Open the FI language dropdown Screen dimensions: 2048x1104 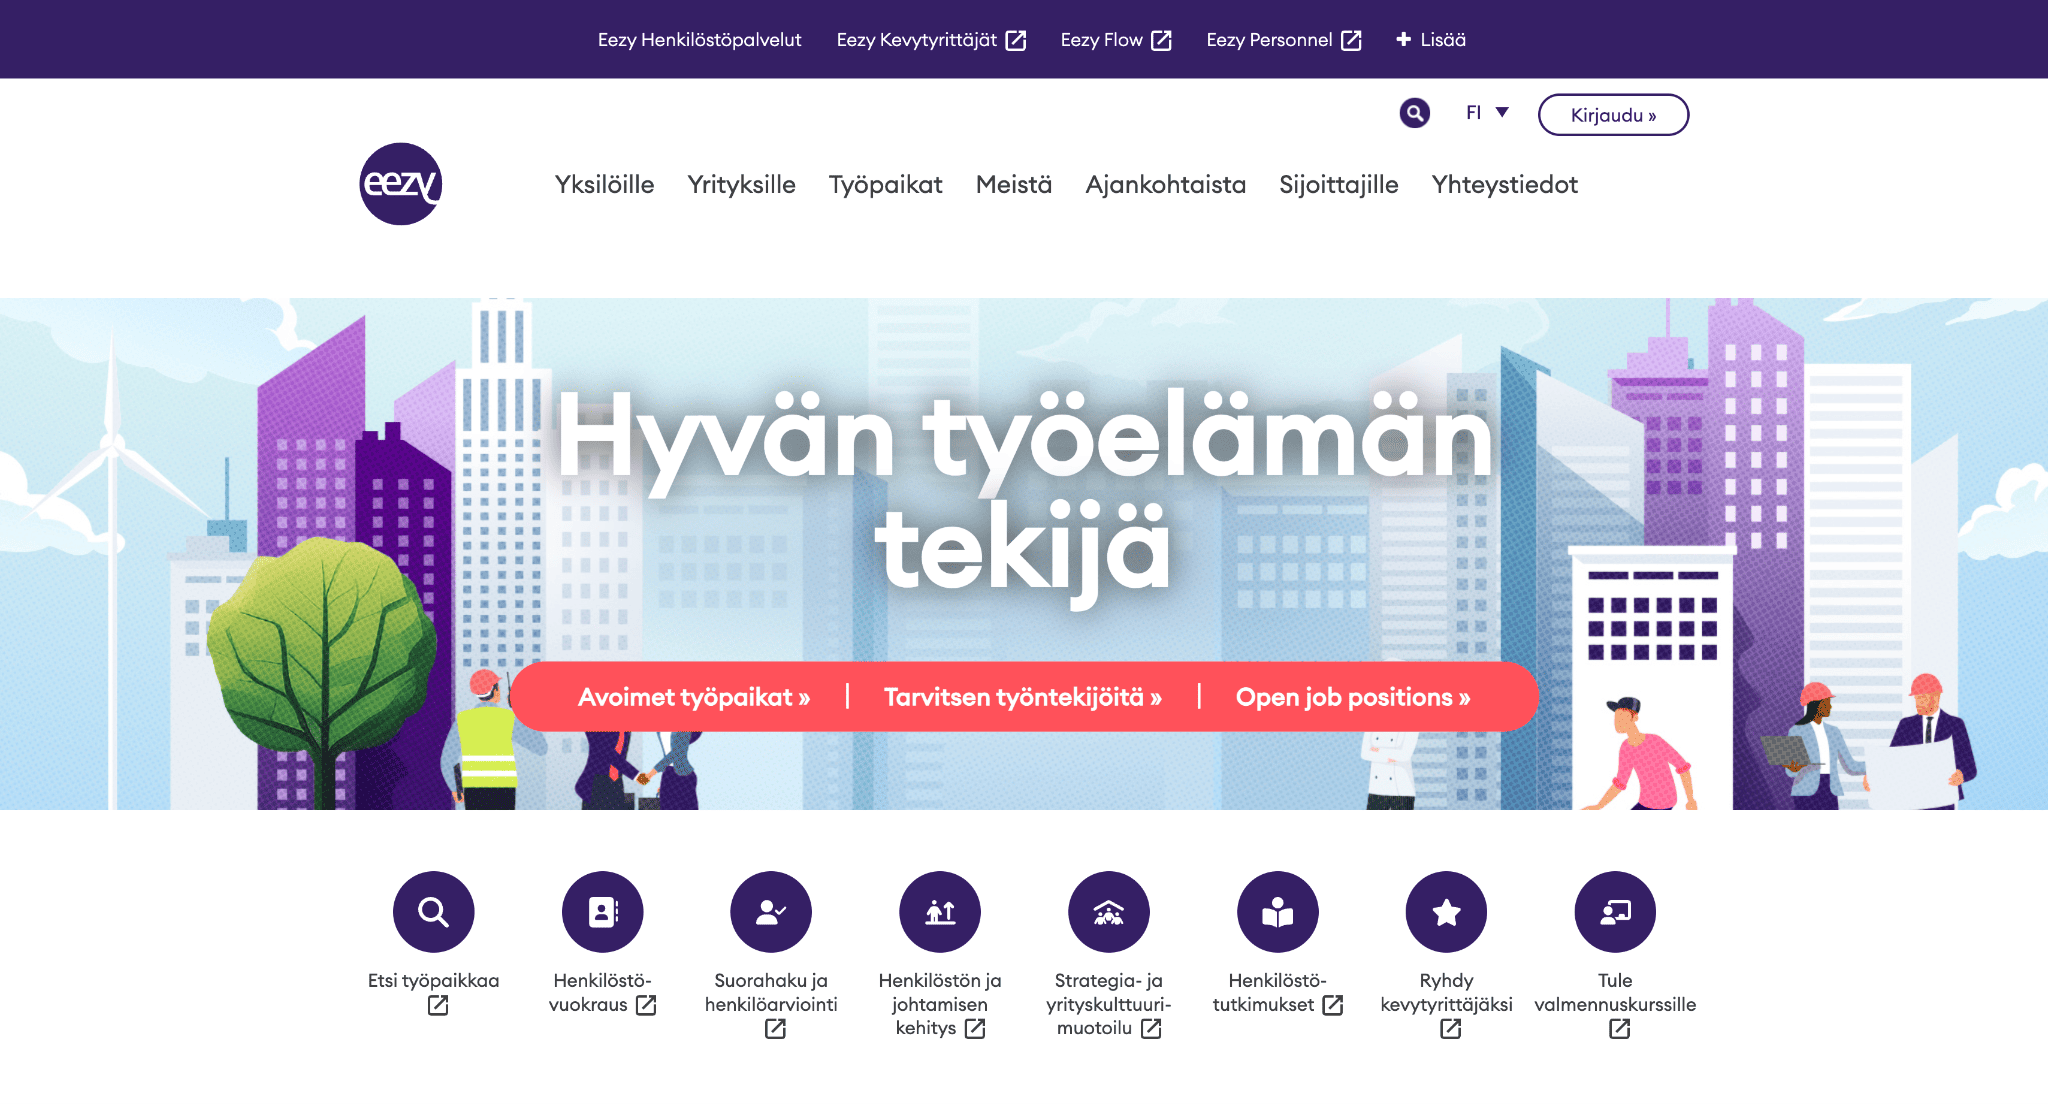coord(1487,113)
